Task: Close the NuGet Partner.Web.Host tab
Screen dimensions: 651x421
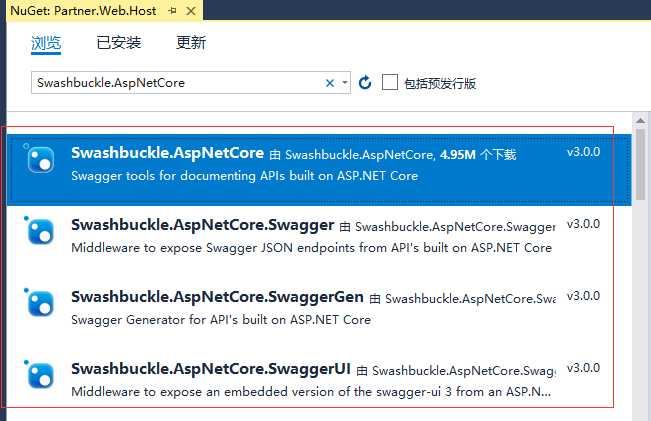Action: (x=191, y=11)
